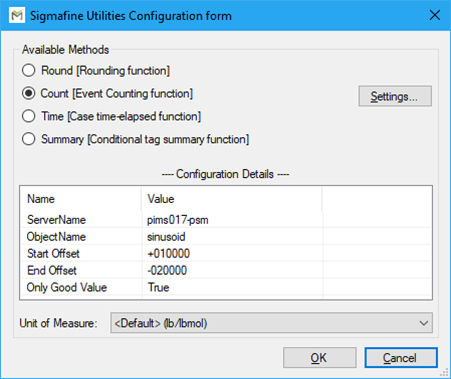Image resolution: width=451 pixels, height=379 pixels.
Task: Select the ObjectName row
Action: point(226,237)
